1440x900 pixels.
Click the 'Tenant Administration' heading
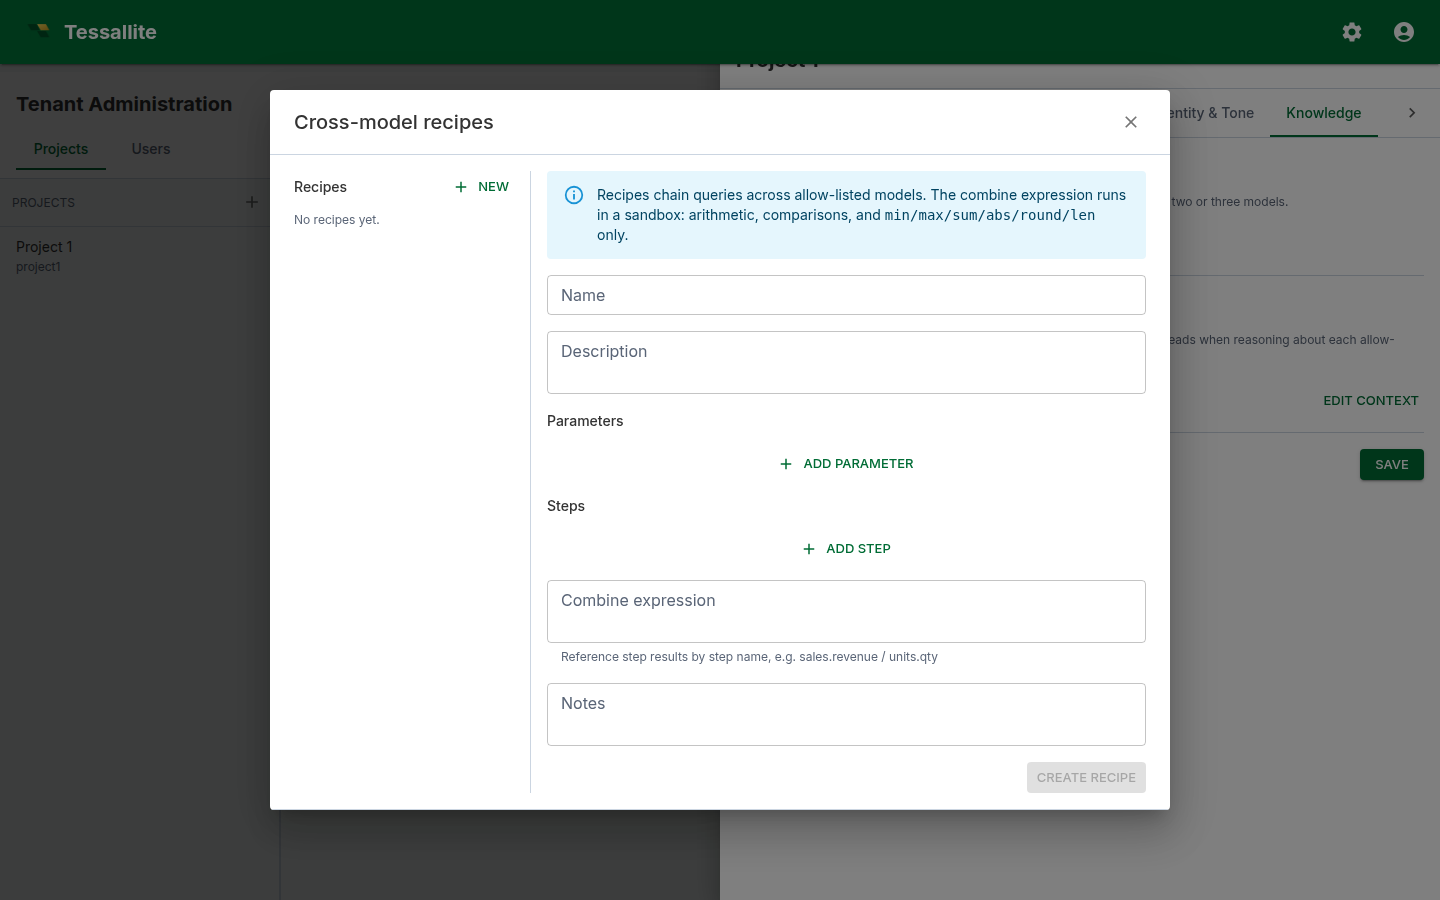click(x=124, y=104)
